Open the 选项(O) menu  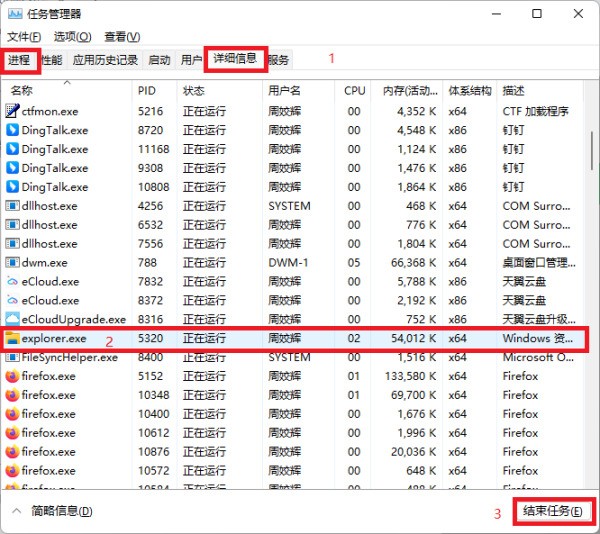(72, 36)
